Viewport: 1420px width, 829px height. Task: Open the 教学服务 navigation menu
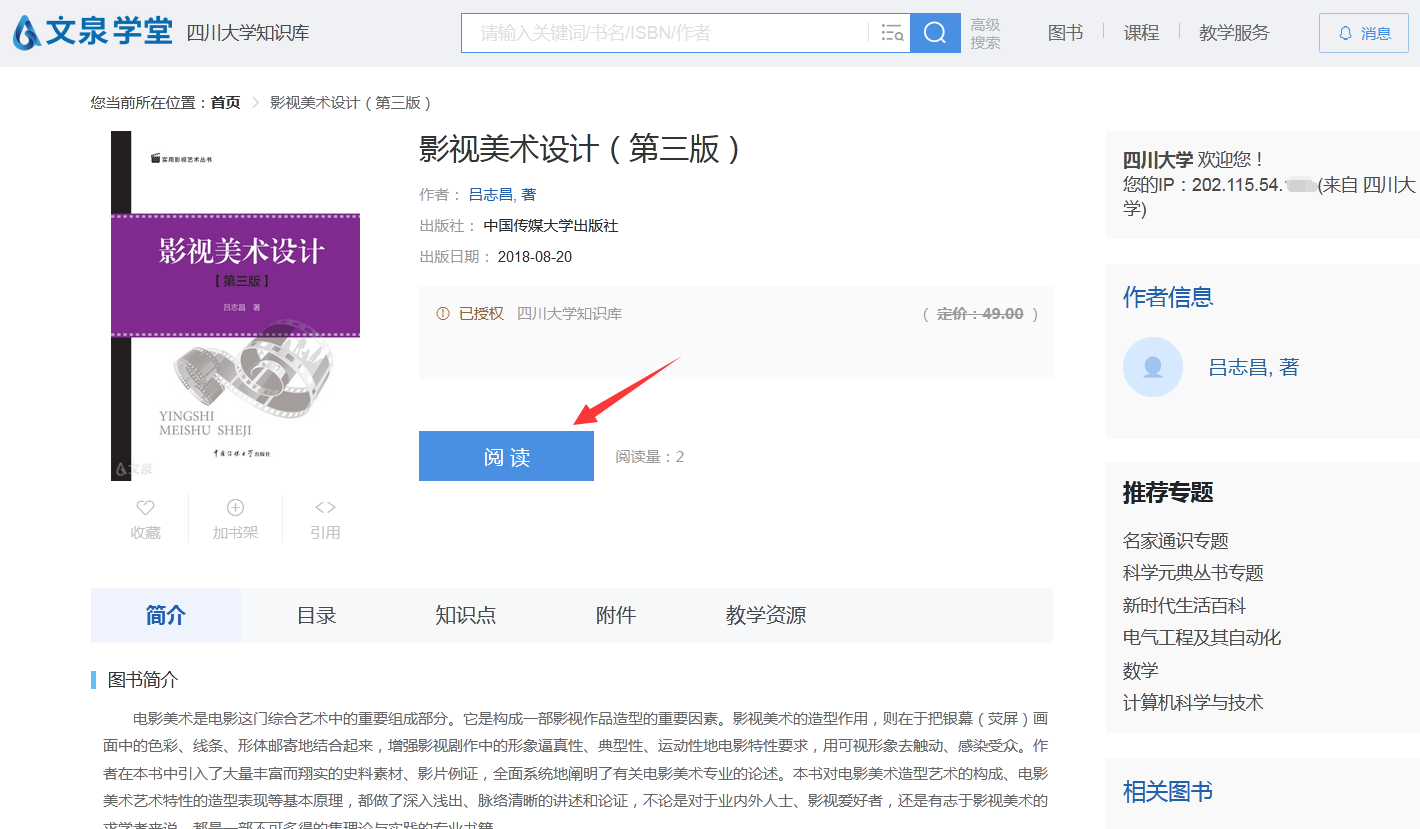click(x=1234, y=33)
